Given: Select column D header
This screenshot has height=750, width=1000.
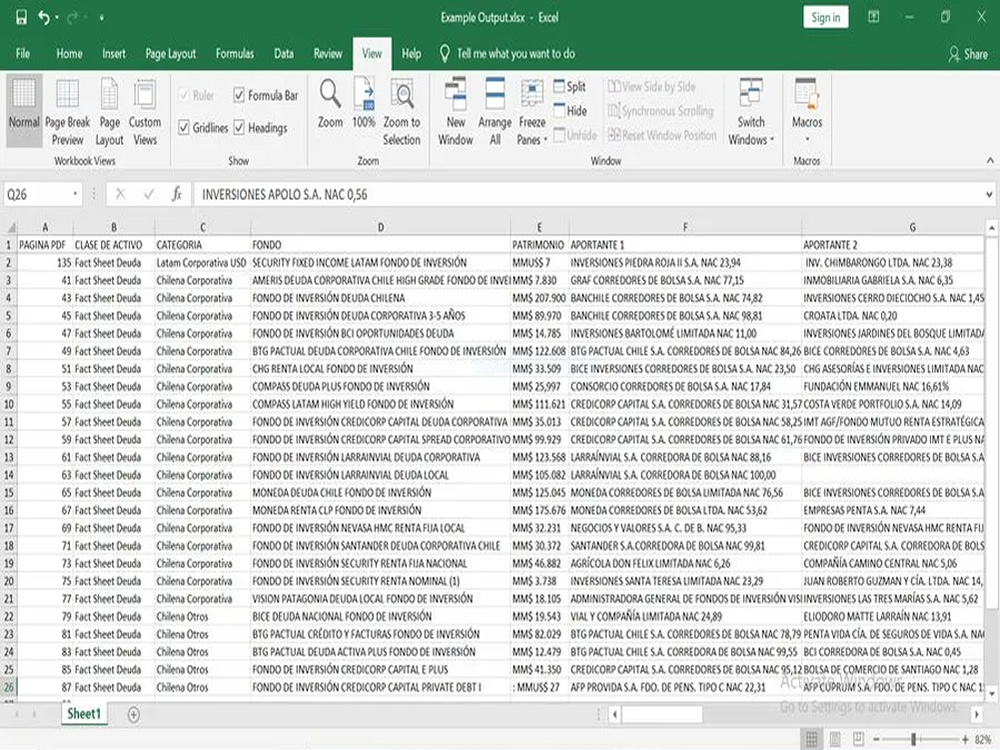Looking at the screenshot, I should tap(381, 227).
